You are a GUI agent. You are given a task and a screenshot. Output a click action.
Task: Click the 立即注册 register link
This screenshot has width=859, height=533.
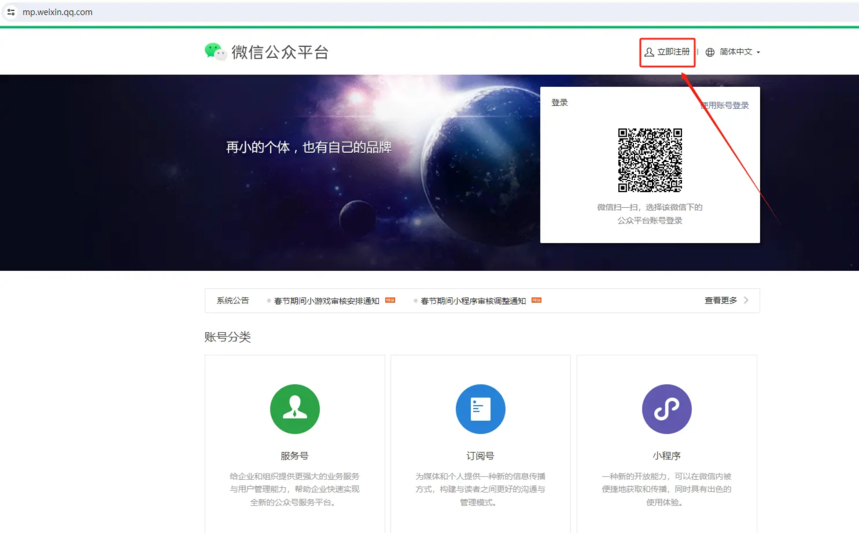click(667, 52)
